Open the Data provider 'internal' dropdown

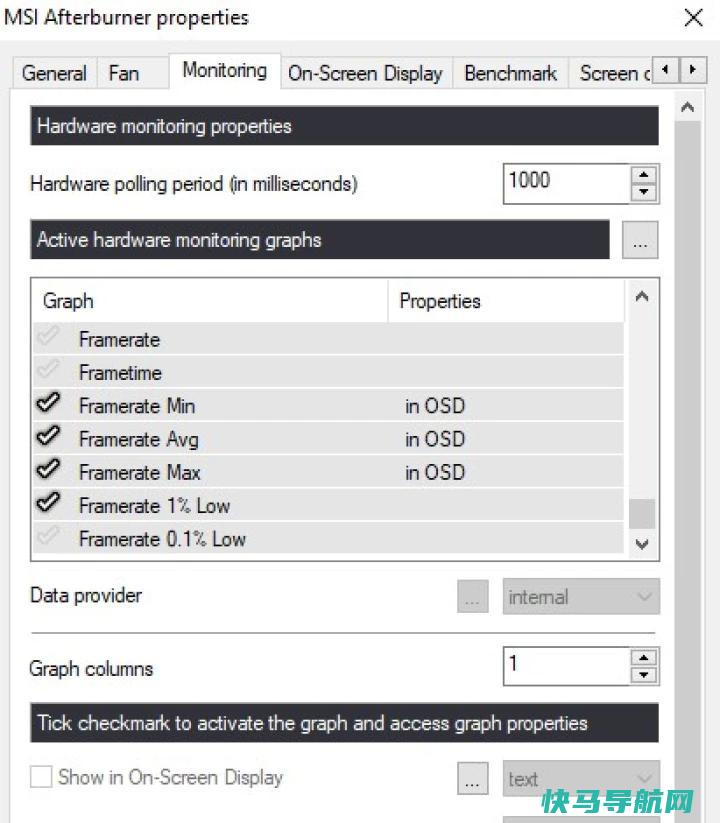coord(581,596)
